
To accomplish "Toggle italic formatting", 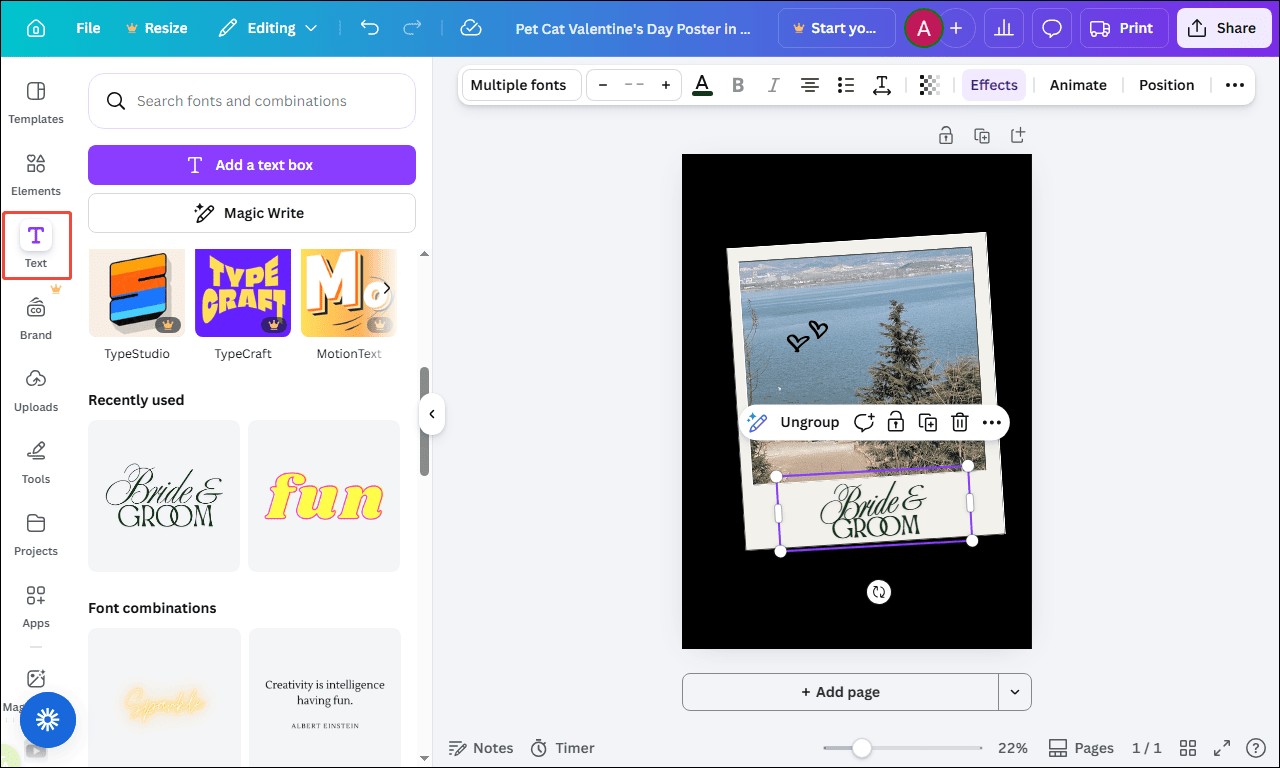I will point(773,85).
